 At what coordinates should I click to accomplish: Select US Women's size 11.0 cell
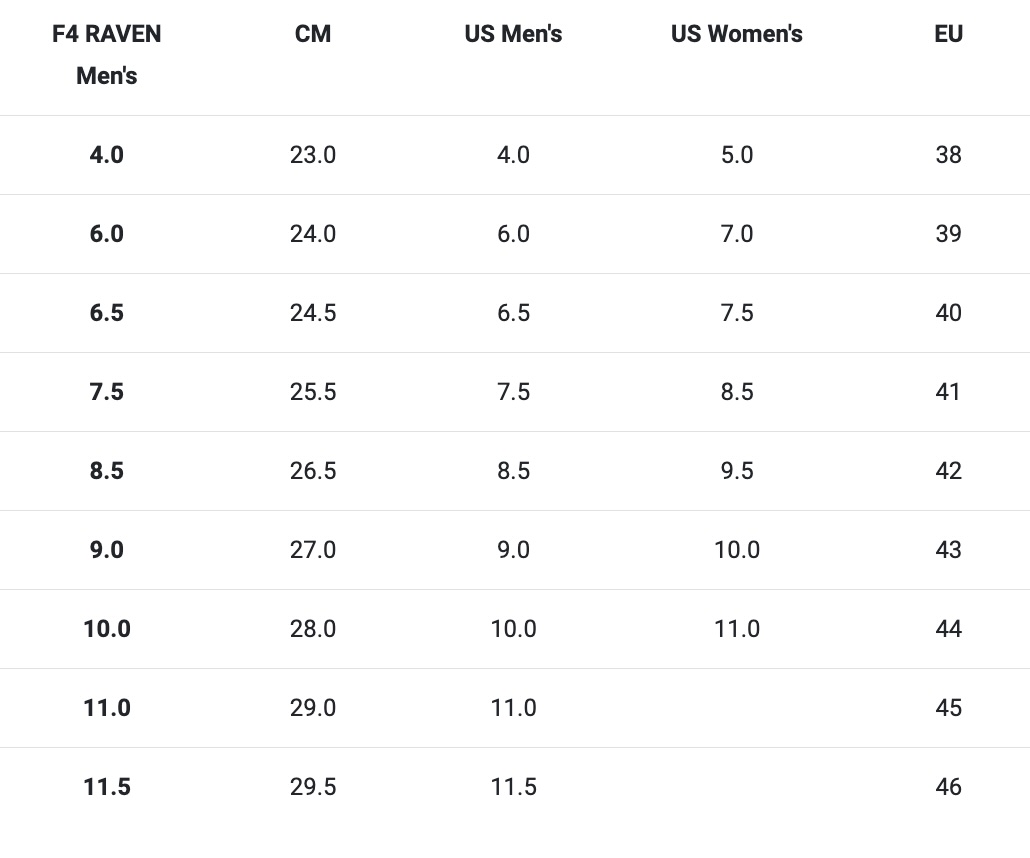pyautogui.click(x=737, y=629)
